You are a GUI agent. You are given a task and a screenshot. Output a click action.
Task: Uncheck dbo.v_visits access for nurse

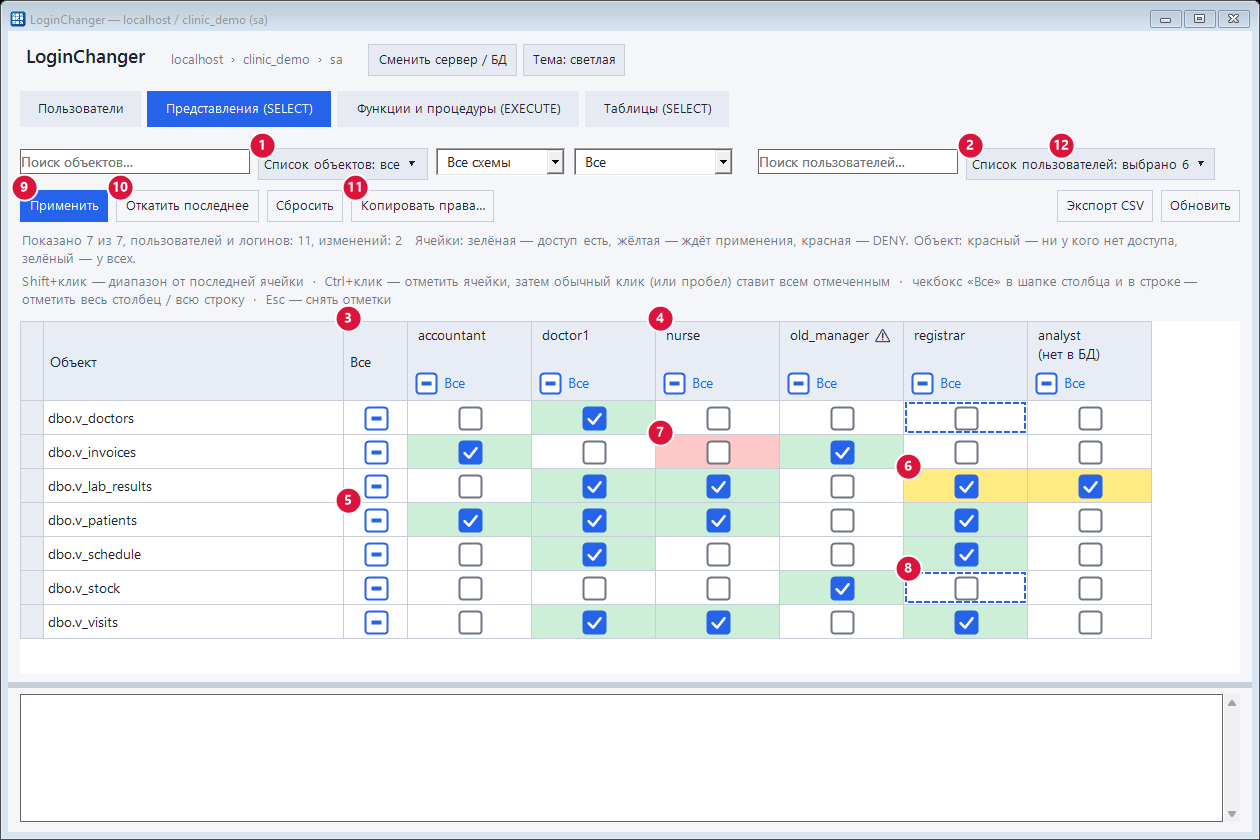pyautogui.click(x=718, y=622)
